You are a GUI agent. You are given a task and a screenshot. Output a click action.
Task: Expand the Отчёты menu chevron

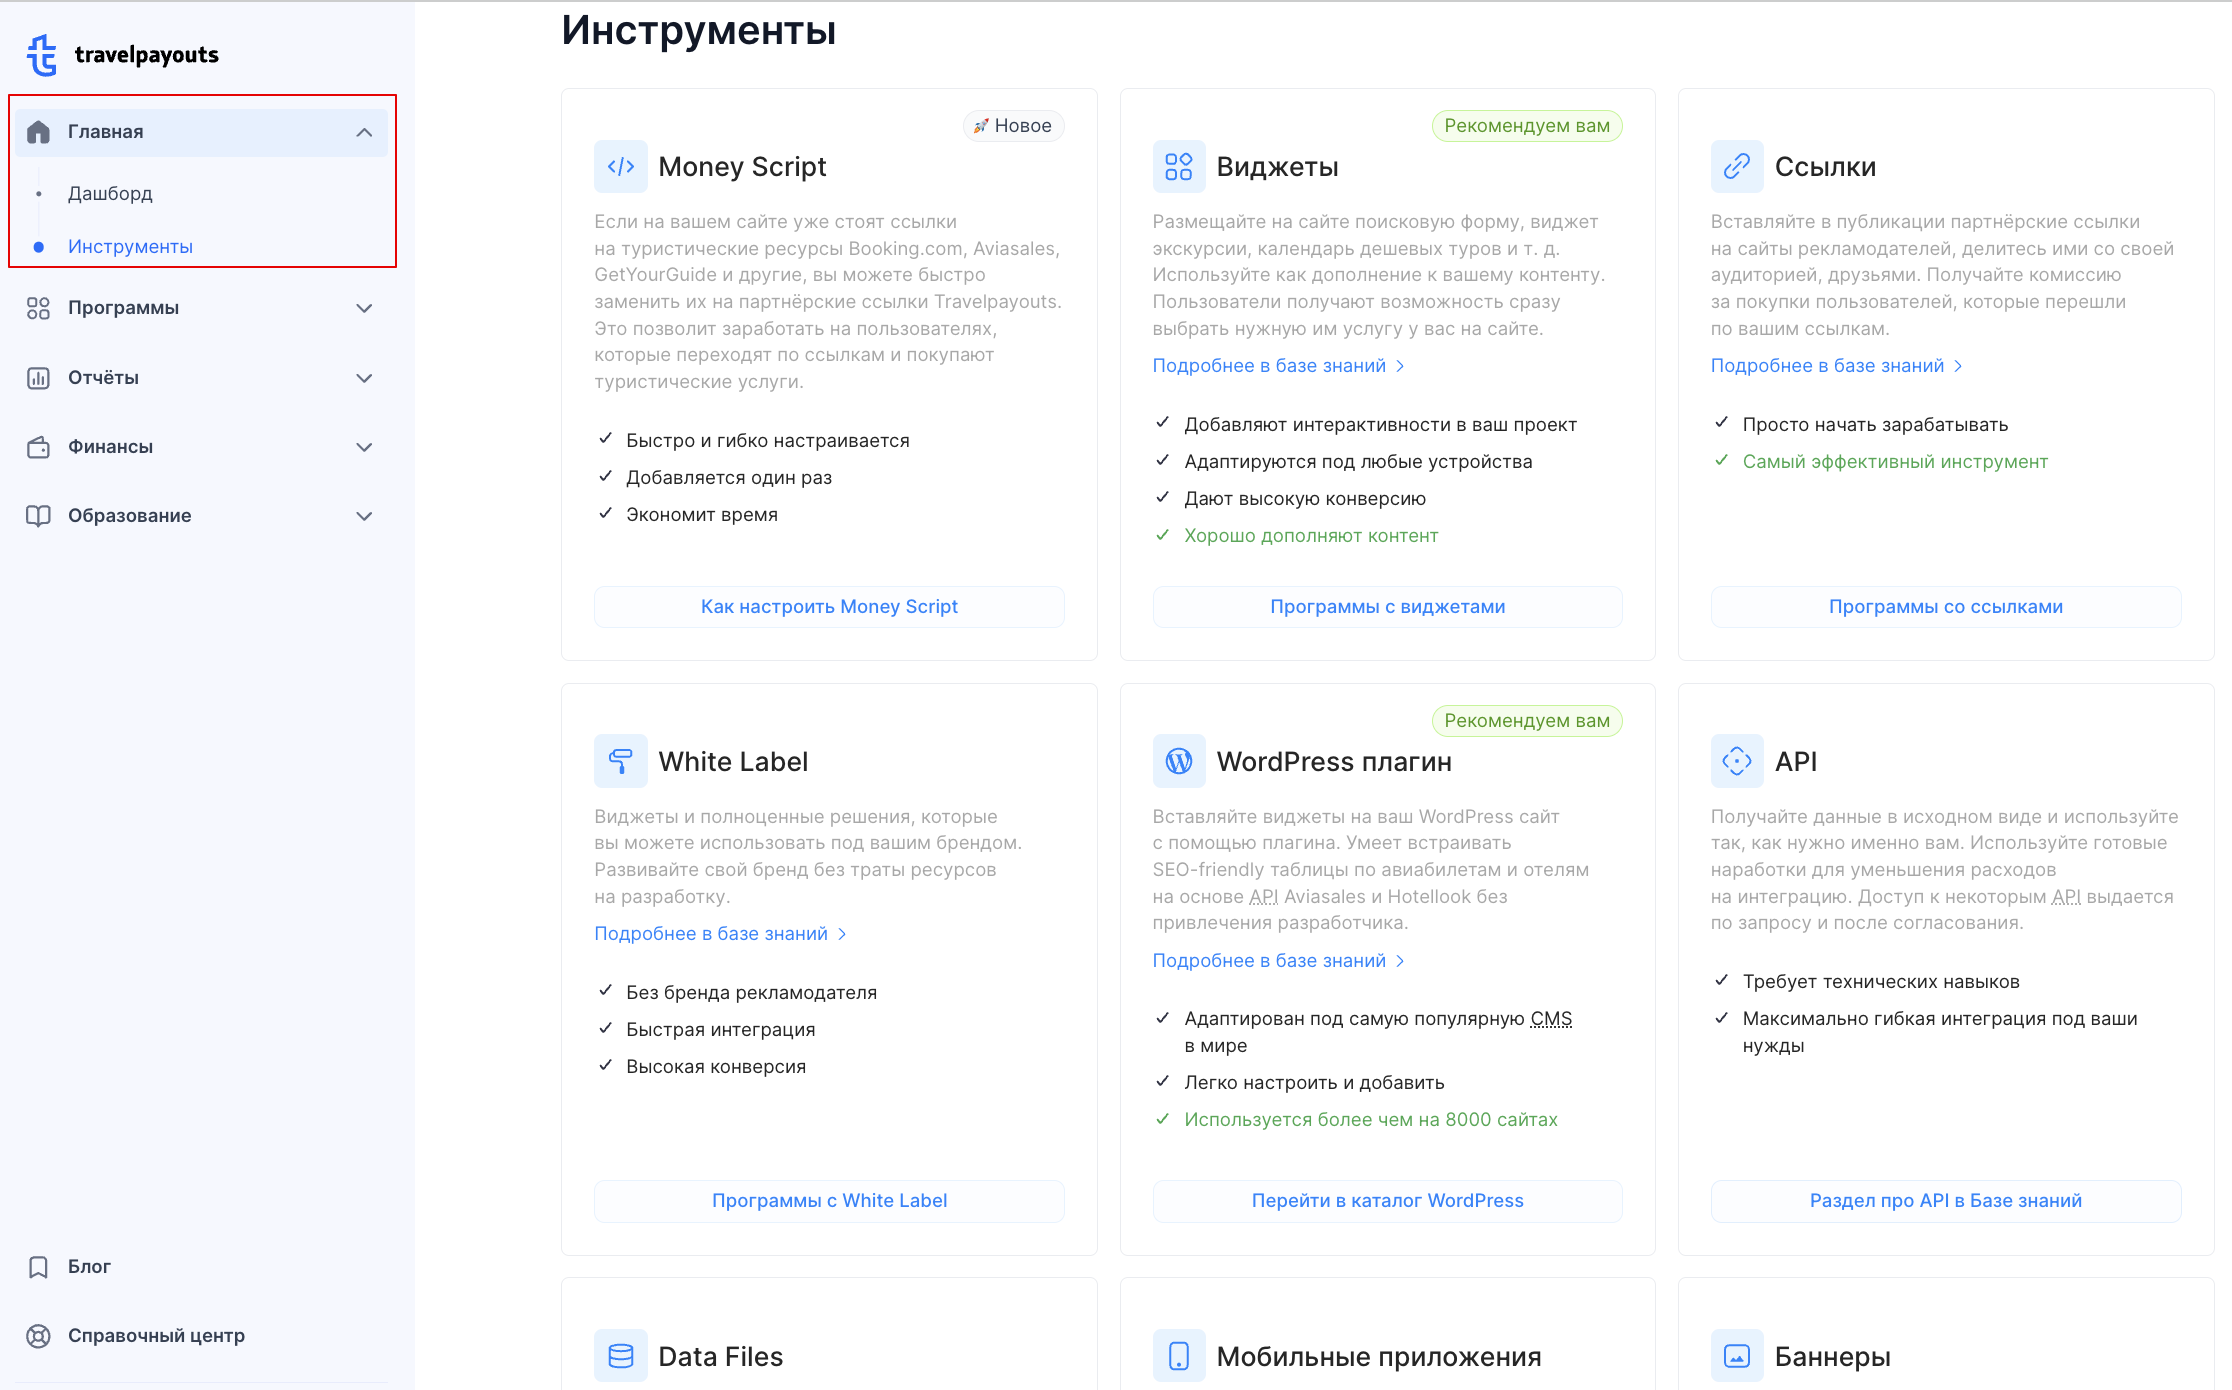click(x=364, y=378)
